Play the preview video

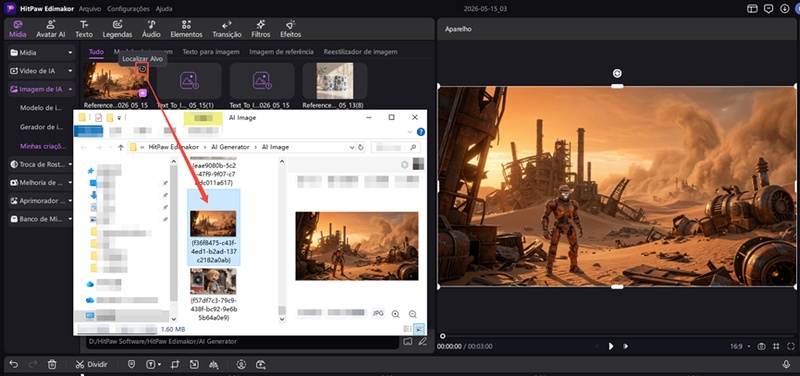(611, 346)
